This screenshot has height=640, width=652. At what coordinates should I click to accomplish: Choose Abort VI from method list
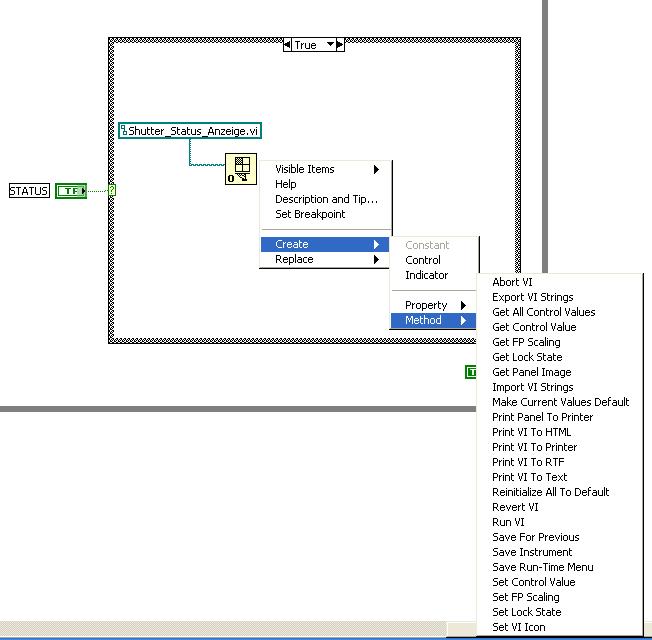[x=512, y=282]
